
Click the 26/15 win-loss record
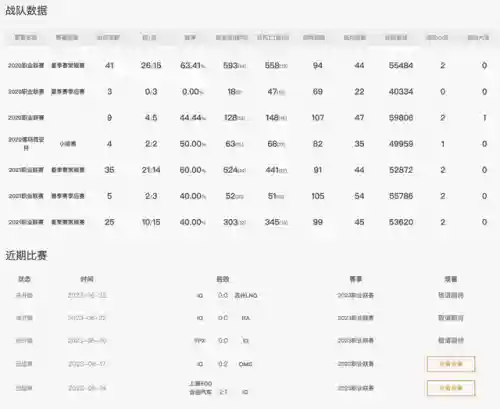click(x=151, y=65)
